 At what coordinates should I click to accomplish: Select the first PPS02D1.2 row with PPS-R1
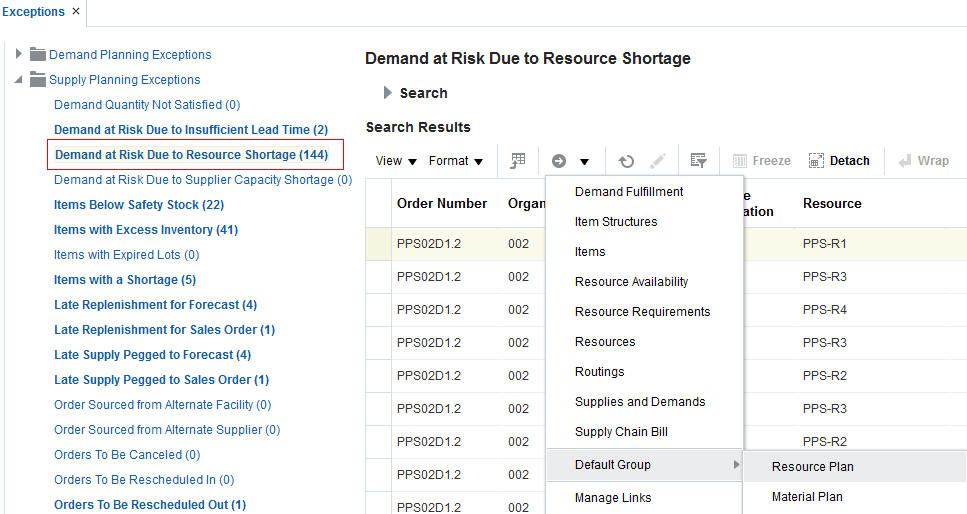tap(428, 244)
